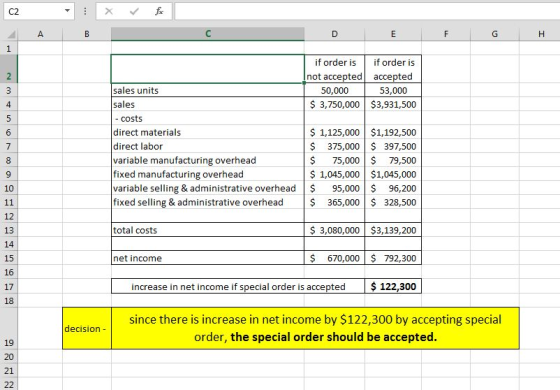Click the cell with $ 397,500
The image size is (560, 390).
click(393, 146)
